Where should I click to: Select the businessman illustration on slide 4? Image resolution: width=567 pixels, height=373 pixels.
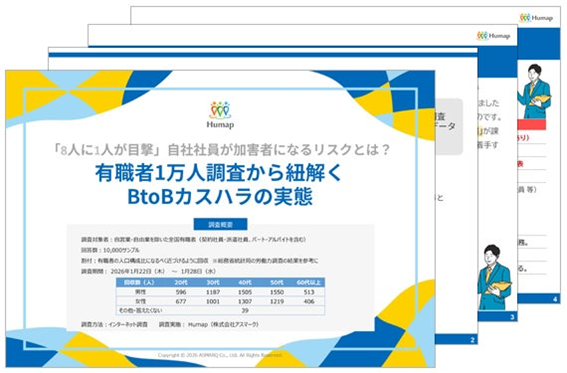(x=534, y=92)
